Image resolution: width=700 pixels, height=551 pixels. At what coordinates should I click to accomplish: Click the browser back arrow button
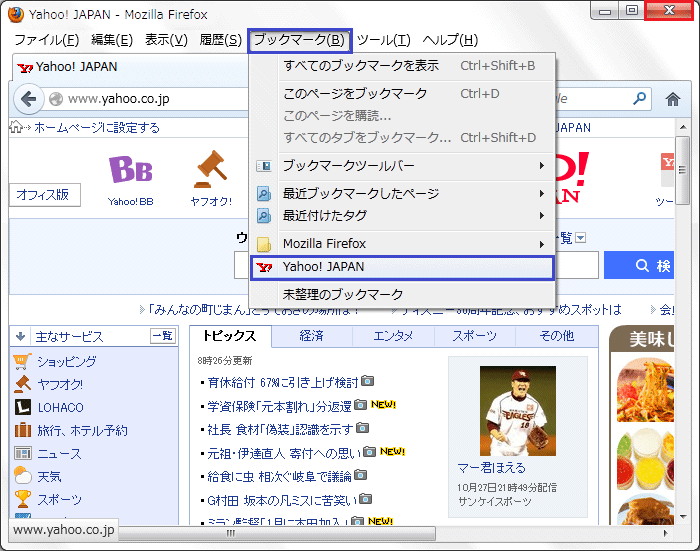[x=27, y=99]
